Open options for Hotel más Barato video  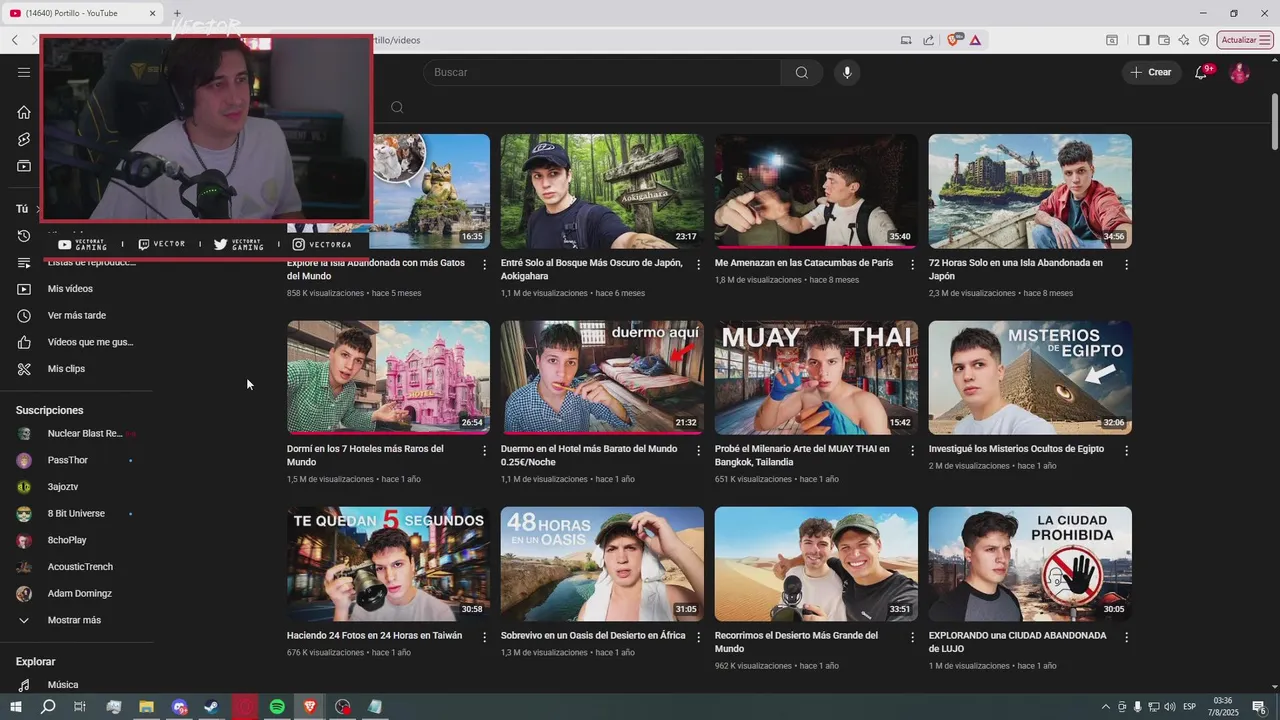698,451
